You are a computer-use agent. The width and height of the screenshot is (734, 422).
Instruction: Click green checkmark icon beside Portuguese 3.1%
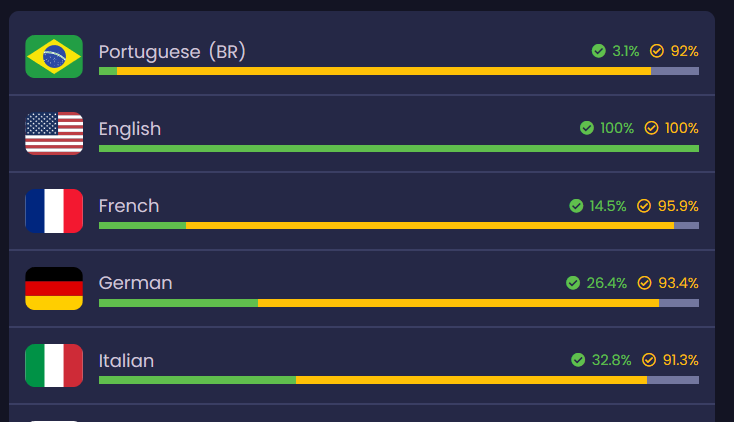(598, 51)
